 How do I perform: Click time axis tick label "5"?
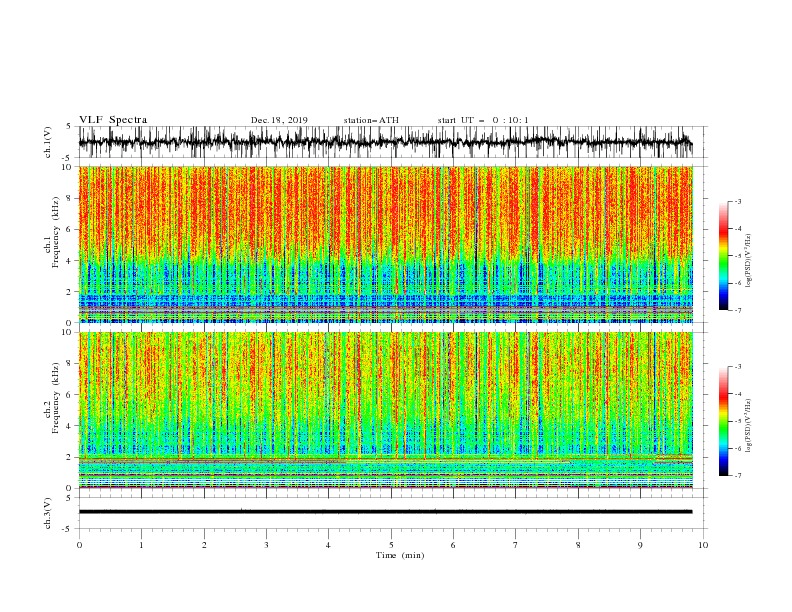pos(391,545)
